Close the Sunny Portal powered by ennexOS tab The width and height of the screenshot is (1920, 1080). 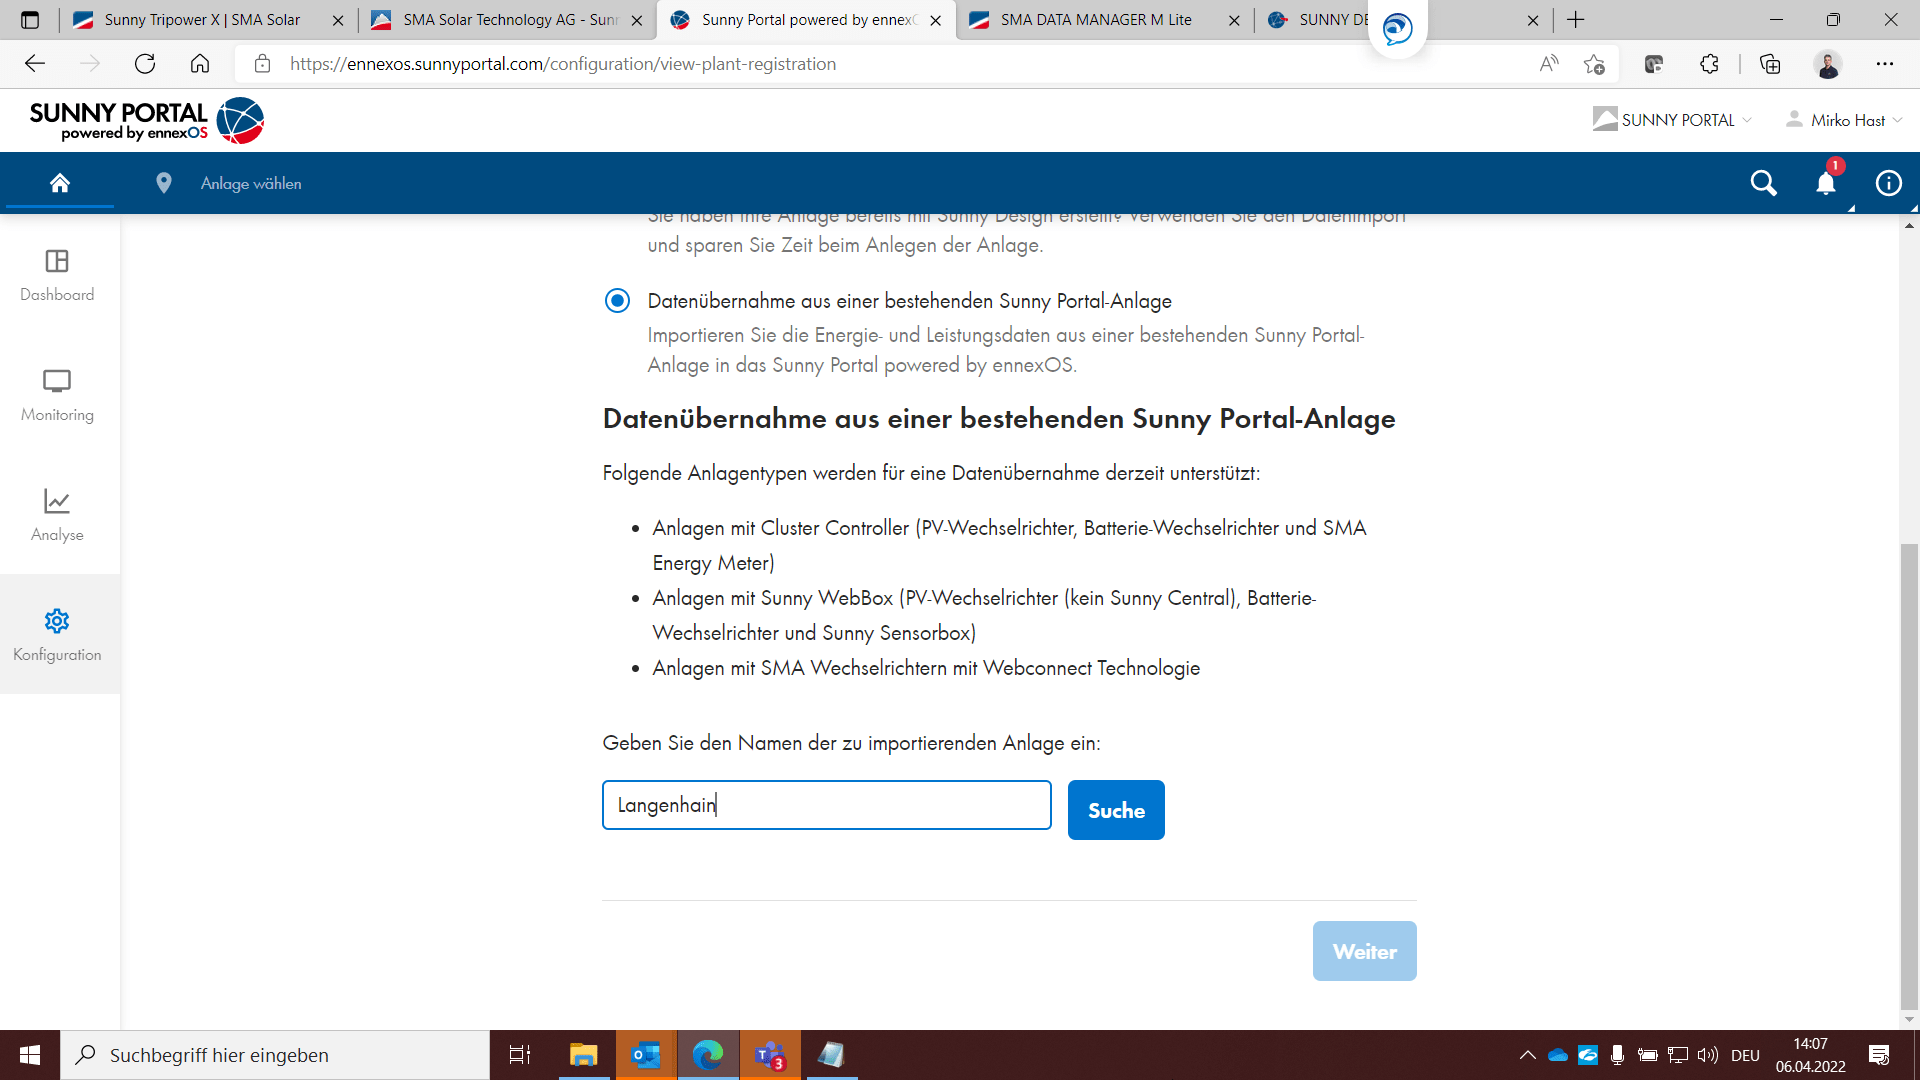click(935, 20)
